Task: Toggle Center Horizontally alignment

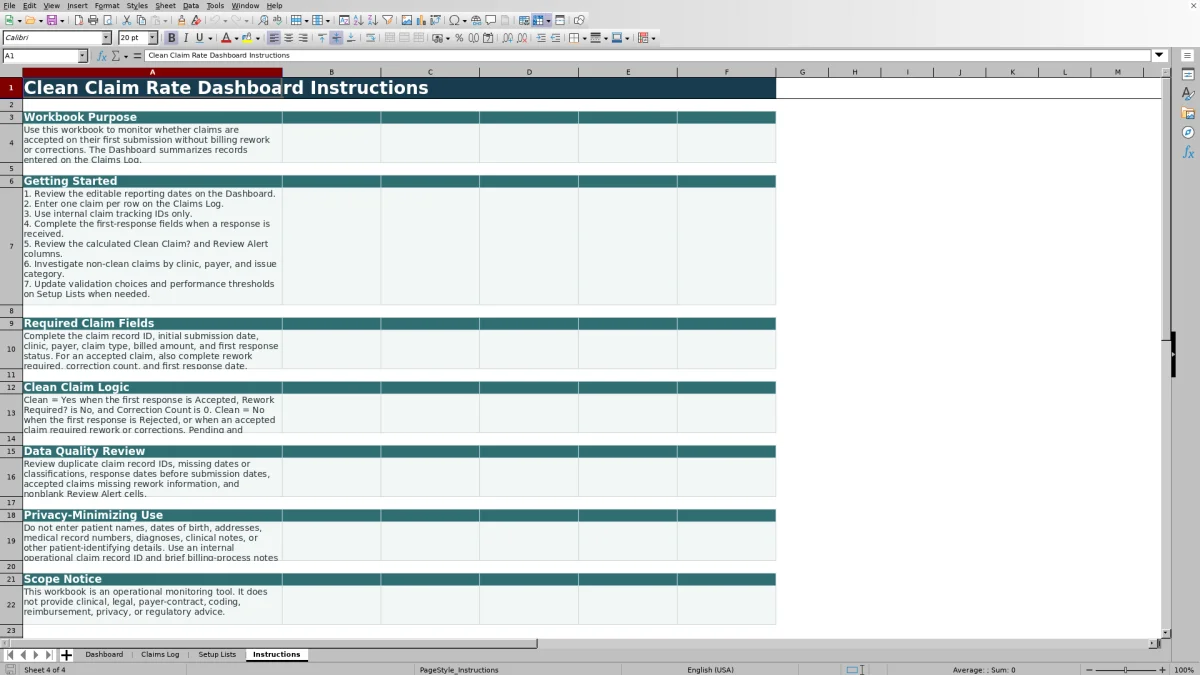Action: point(288,38)
